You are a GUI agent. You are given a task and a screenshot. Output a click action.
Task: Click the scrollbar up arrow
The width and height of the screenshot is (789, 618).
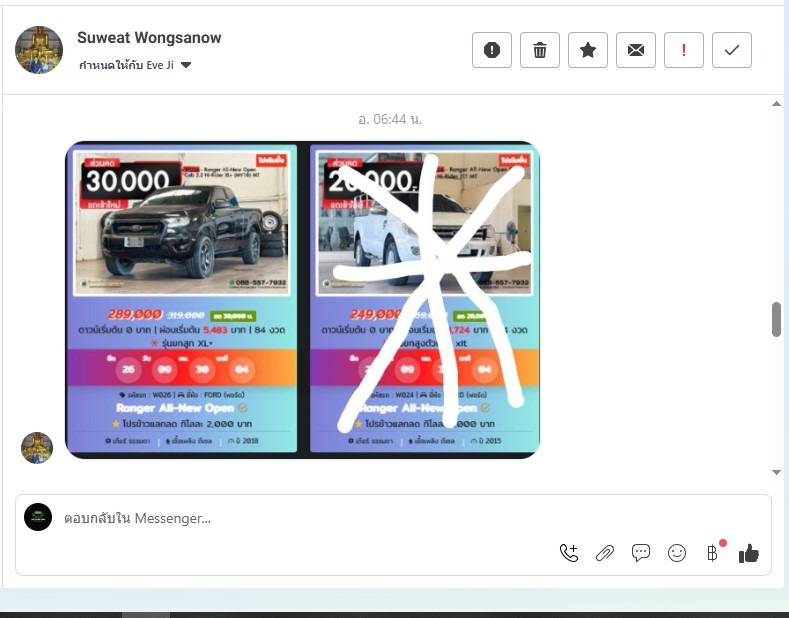(776, 104)
